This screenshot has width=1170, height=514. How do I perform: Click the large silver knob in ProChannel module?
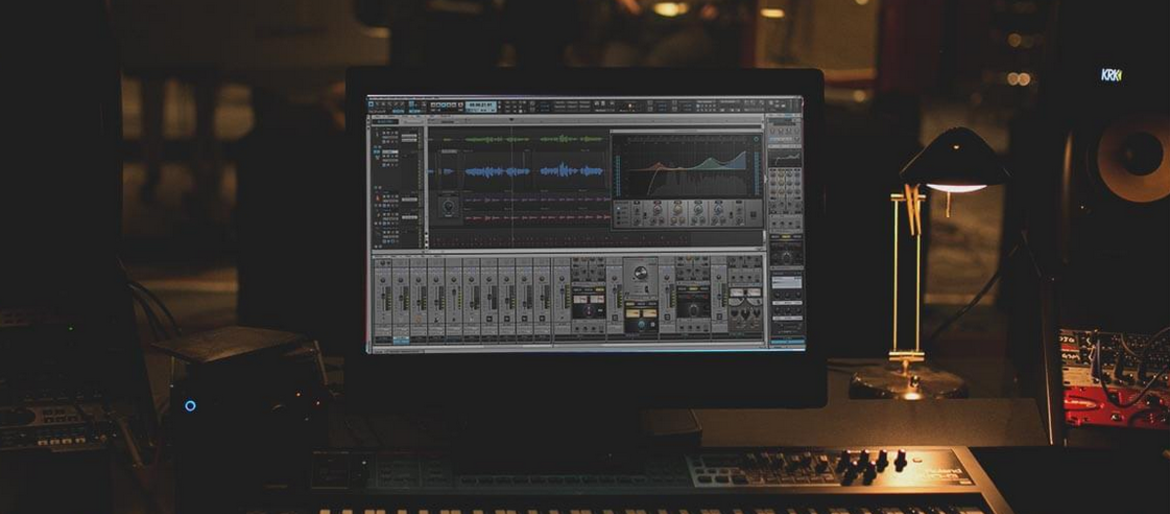click(641, 272)
